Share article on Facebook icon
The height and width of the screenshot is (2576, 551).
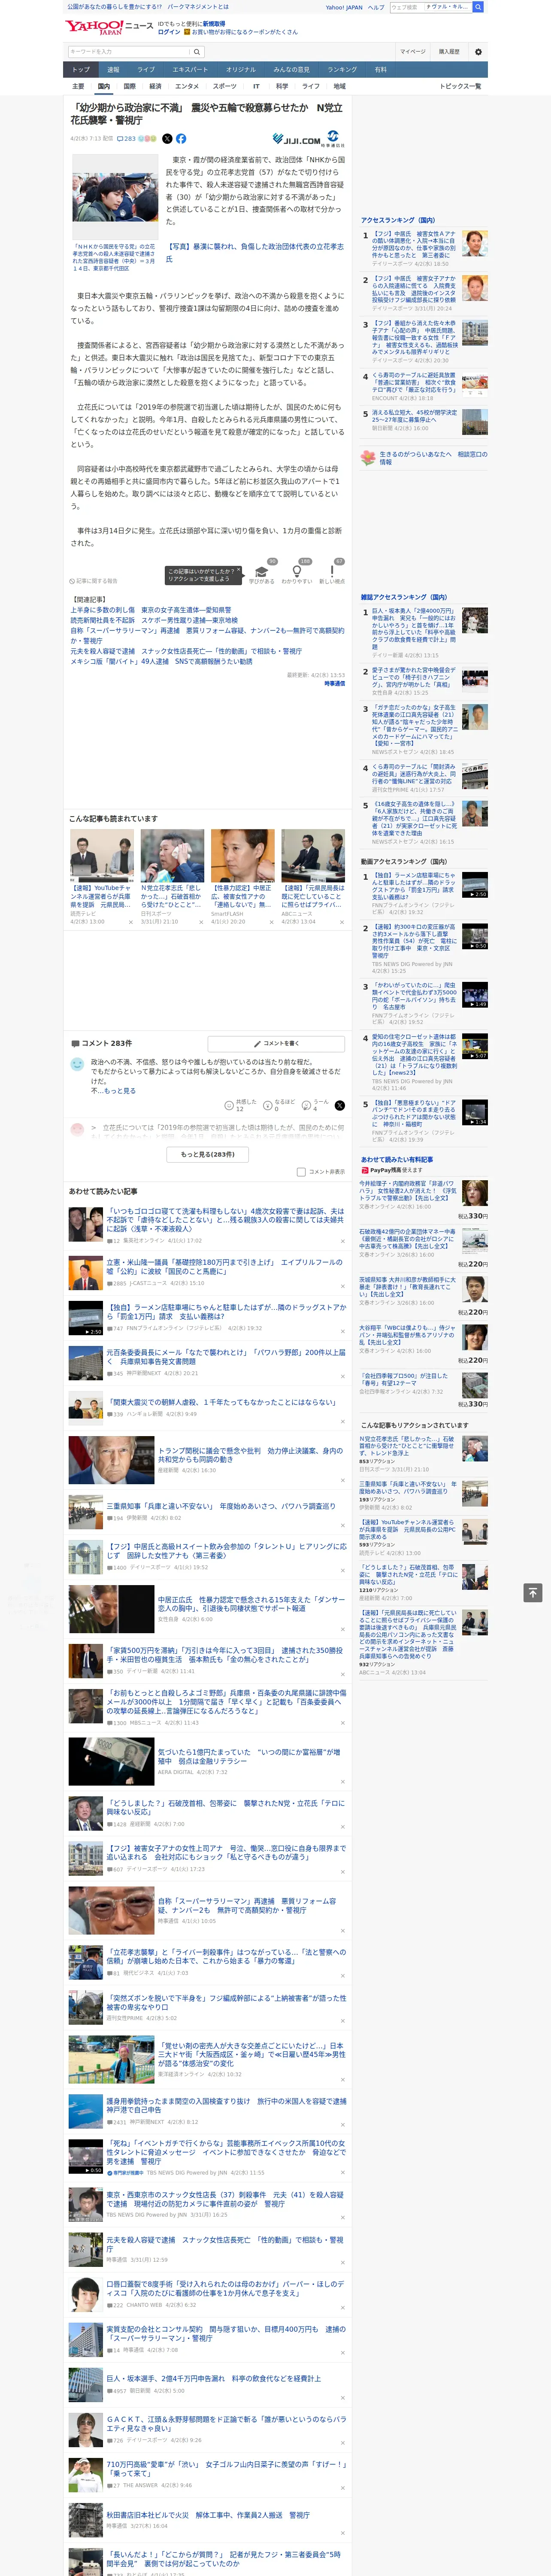181,139
